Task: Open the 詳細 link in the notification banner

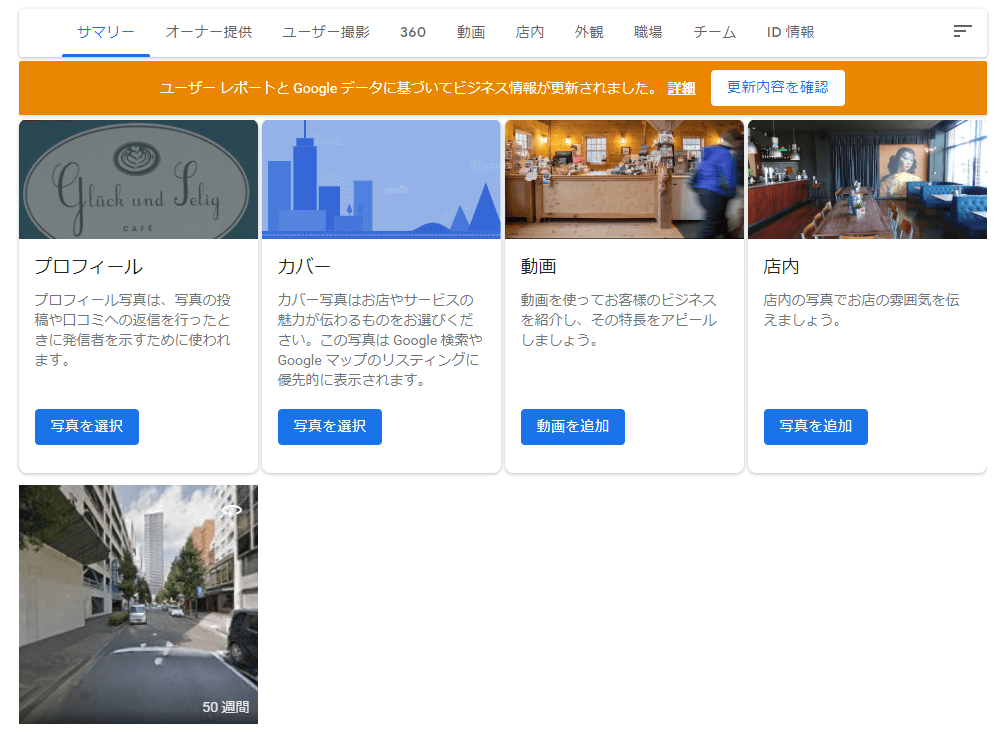Action: click(x=681, y=88)
